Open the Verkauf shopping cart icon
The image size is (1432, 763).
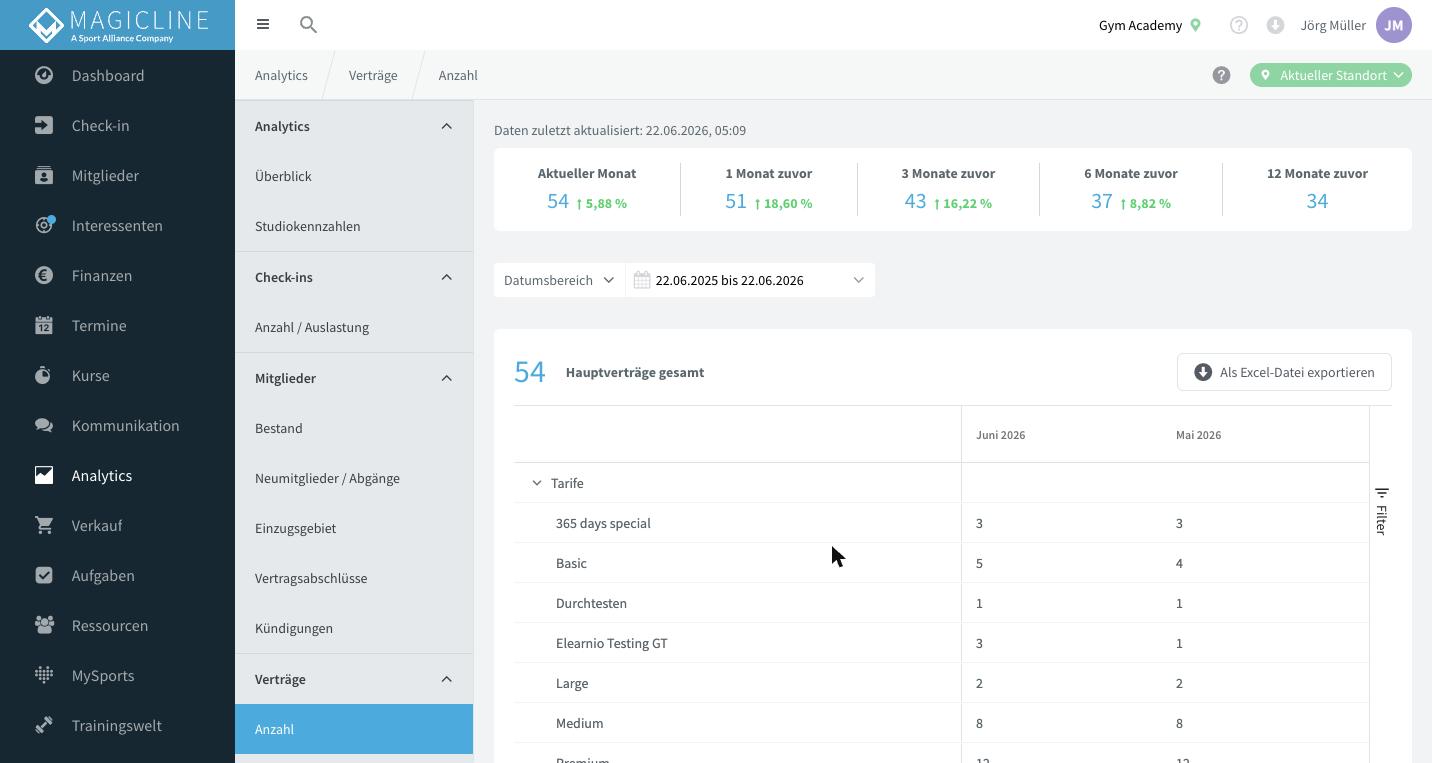tap(44, 525)
